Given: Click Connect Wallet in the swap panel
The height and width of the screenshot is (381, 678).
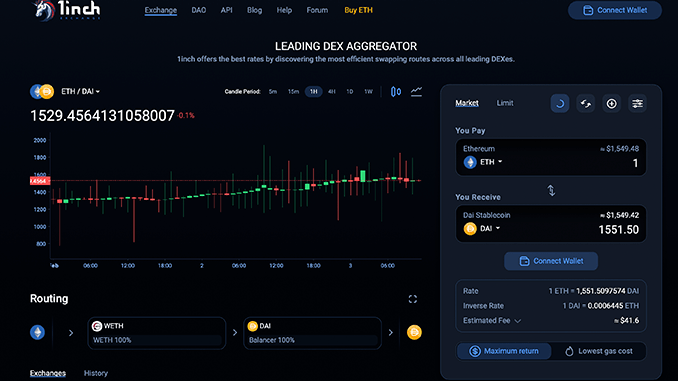Looking at the screenshot, I should 551,261.
